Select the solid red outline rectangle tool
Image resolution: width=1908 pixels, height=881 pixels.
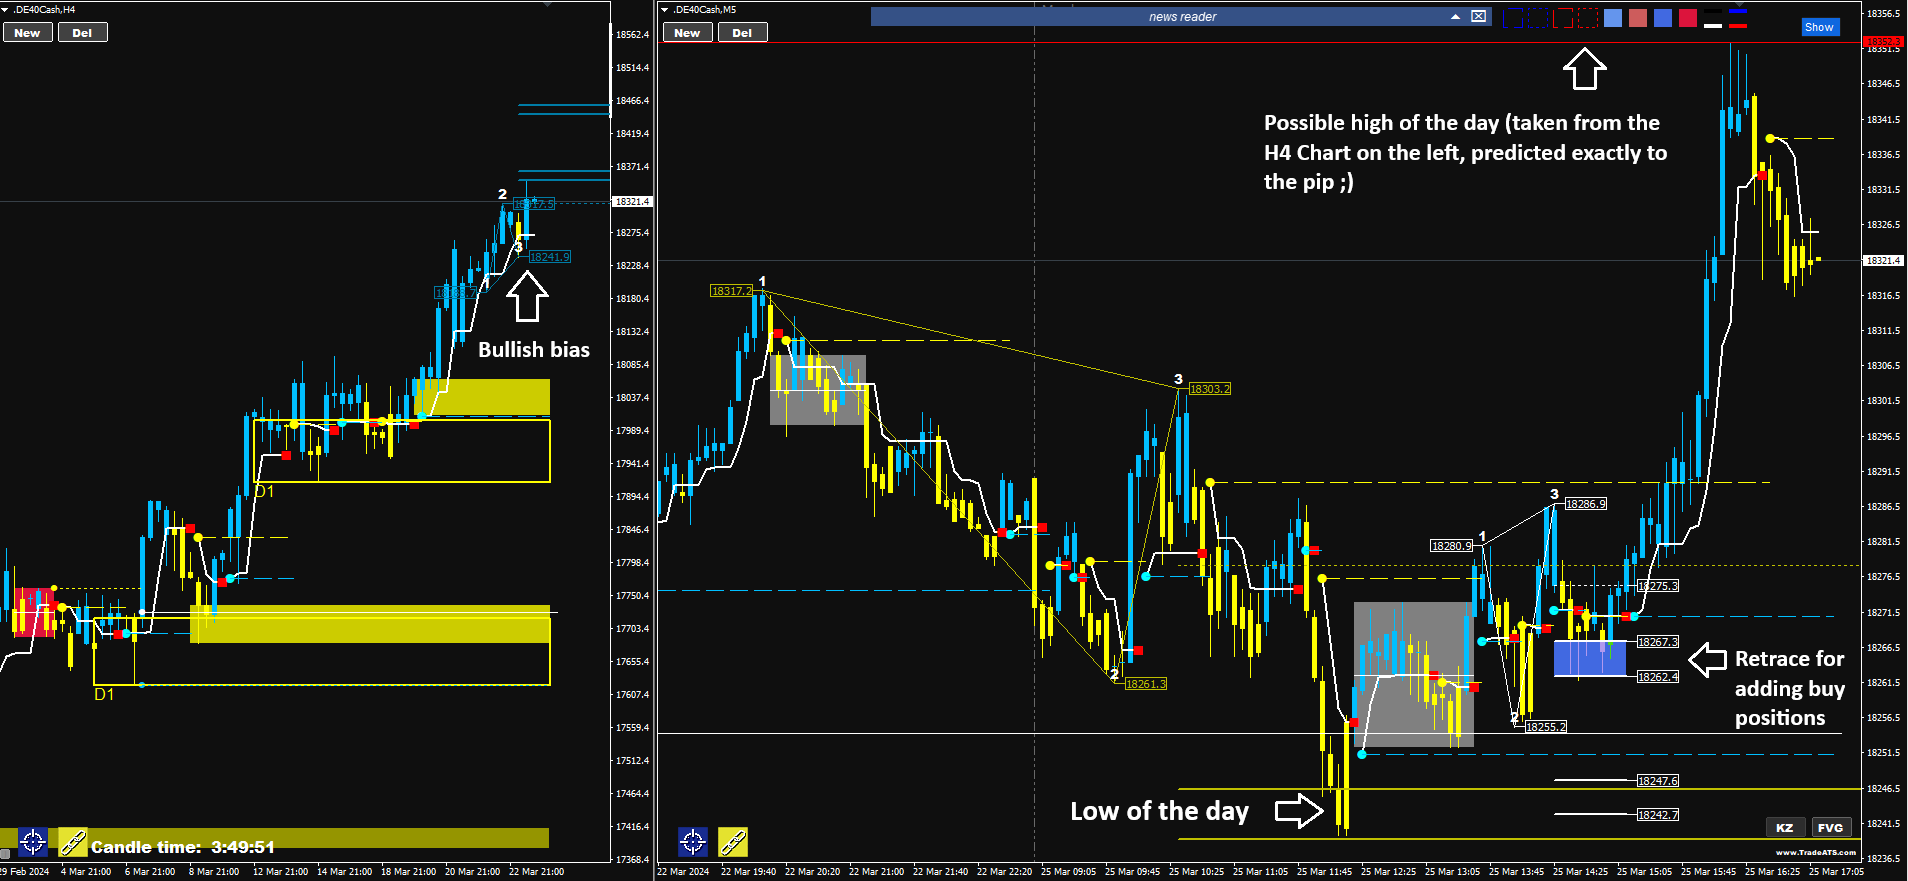(1563, 18)
